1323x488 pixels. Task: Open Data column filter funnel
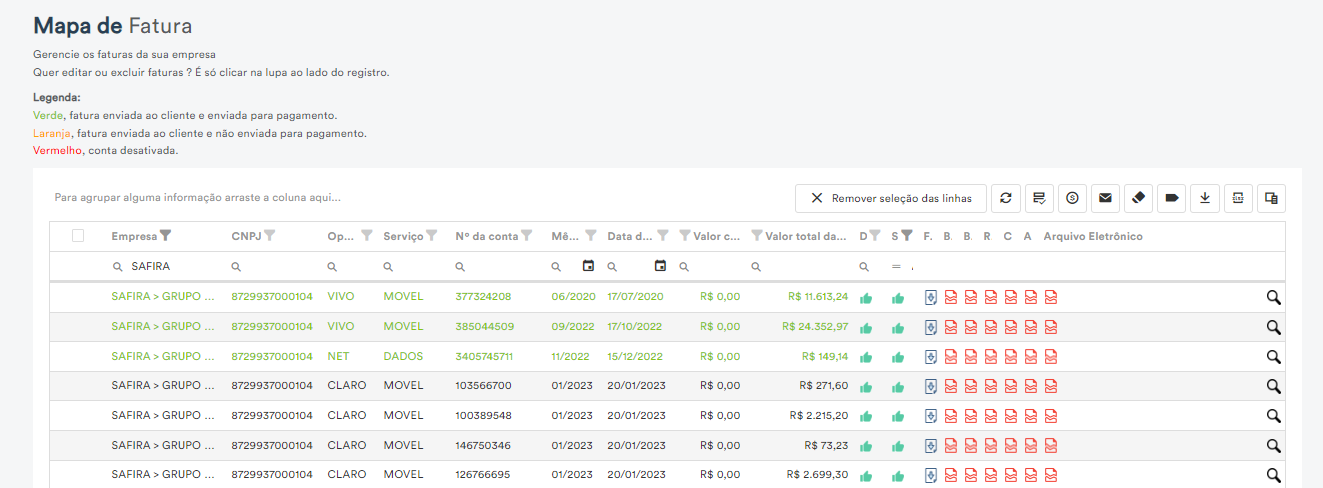(x=663, y=236)
